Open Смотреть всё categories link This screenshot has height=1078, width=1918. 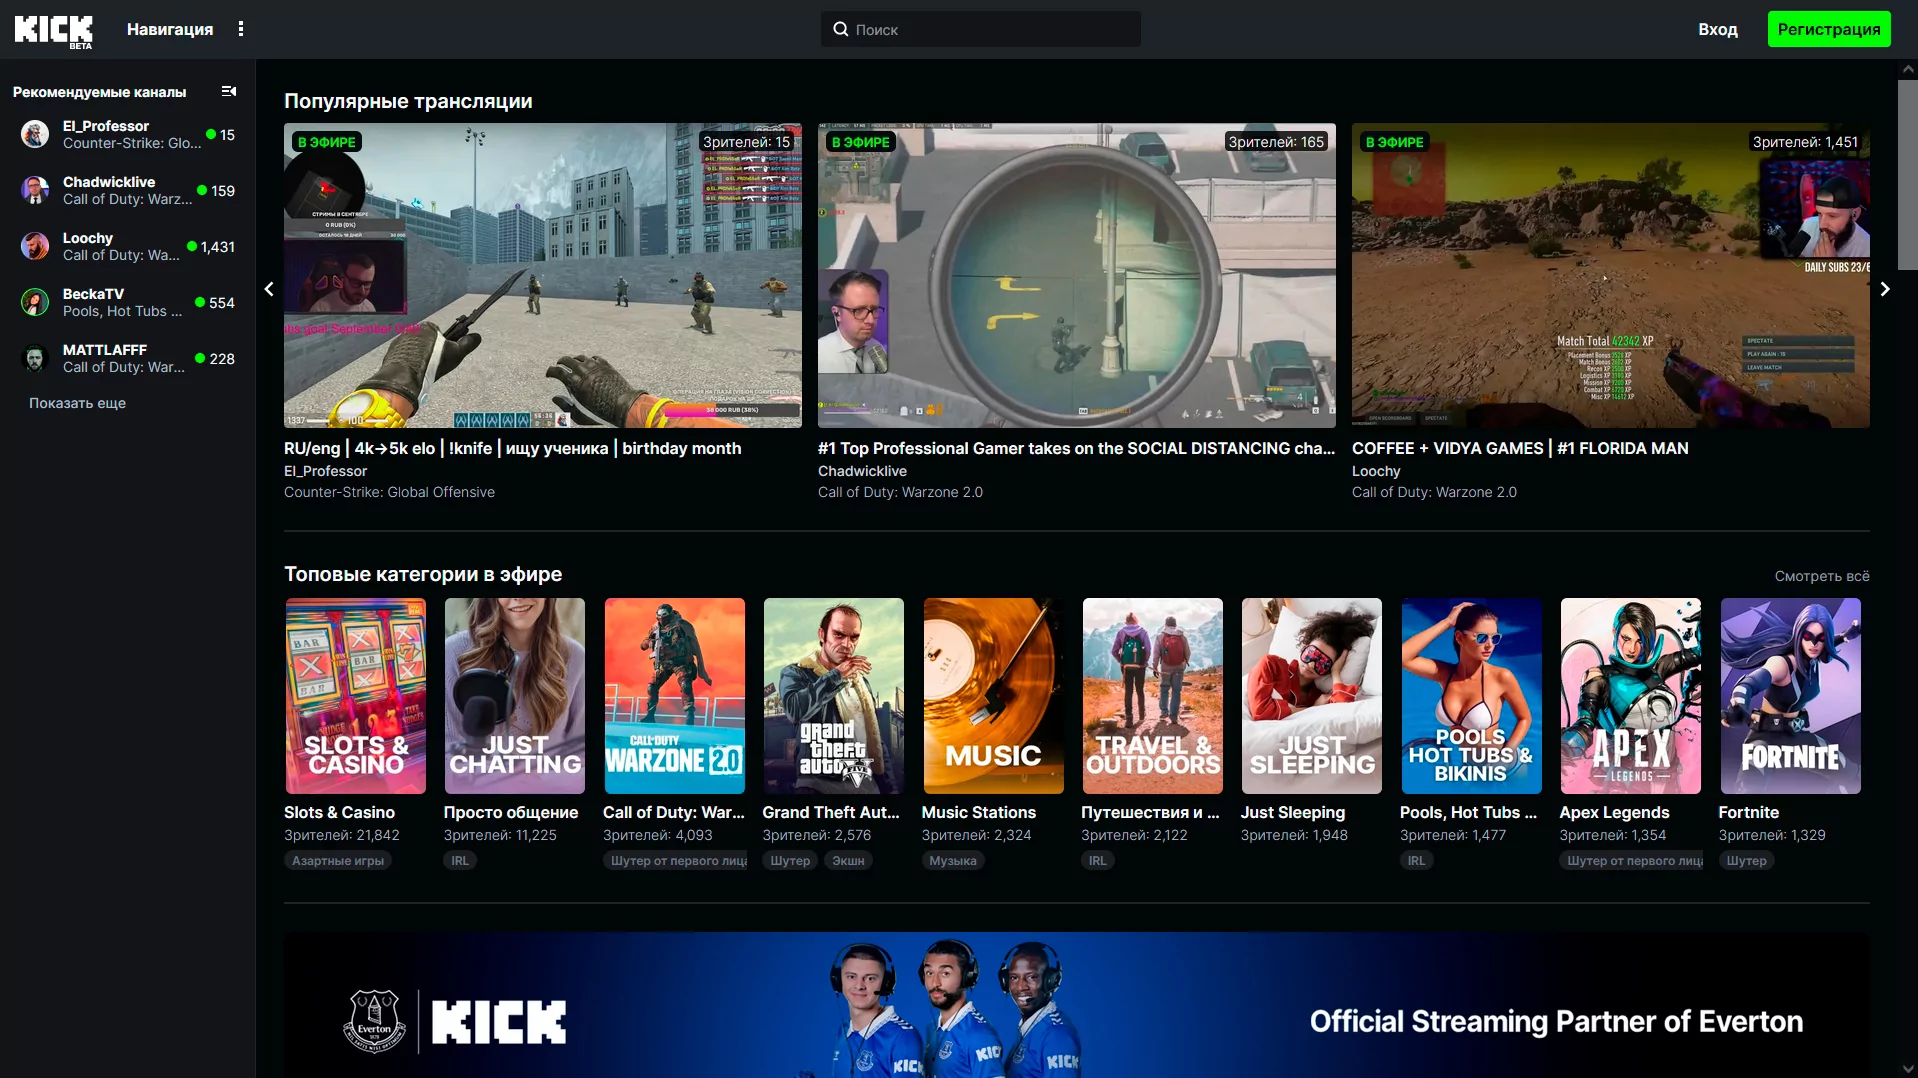(1822, 576)
